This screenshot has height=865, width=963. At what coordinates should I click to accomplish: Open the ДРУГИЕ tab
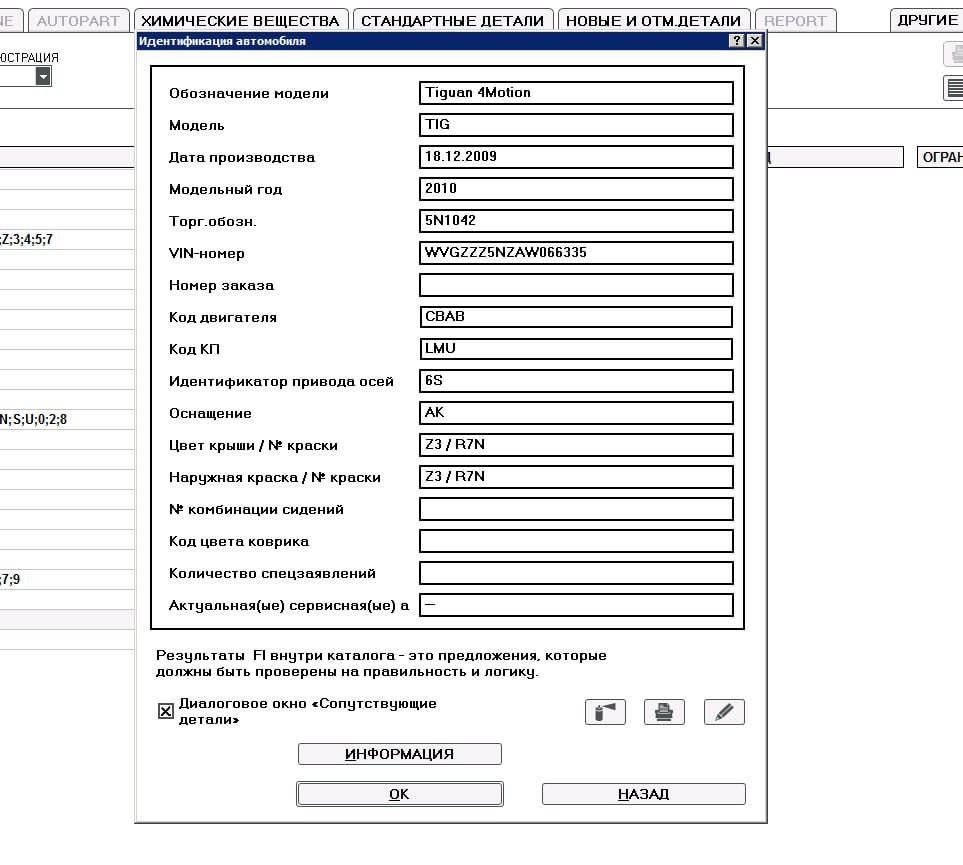point(927,20)
